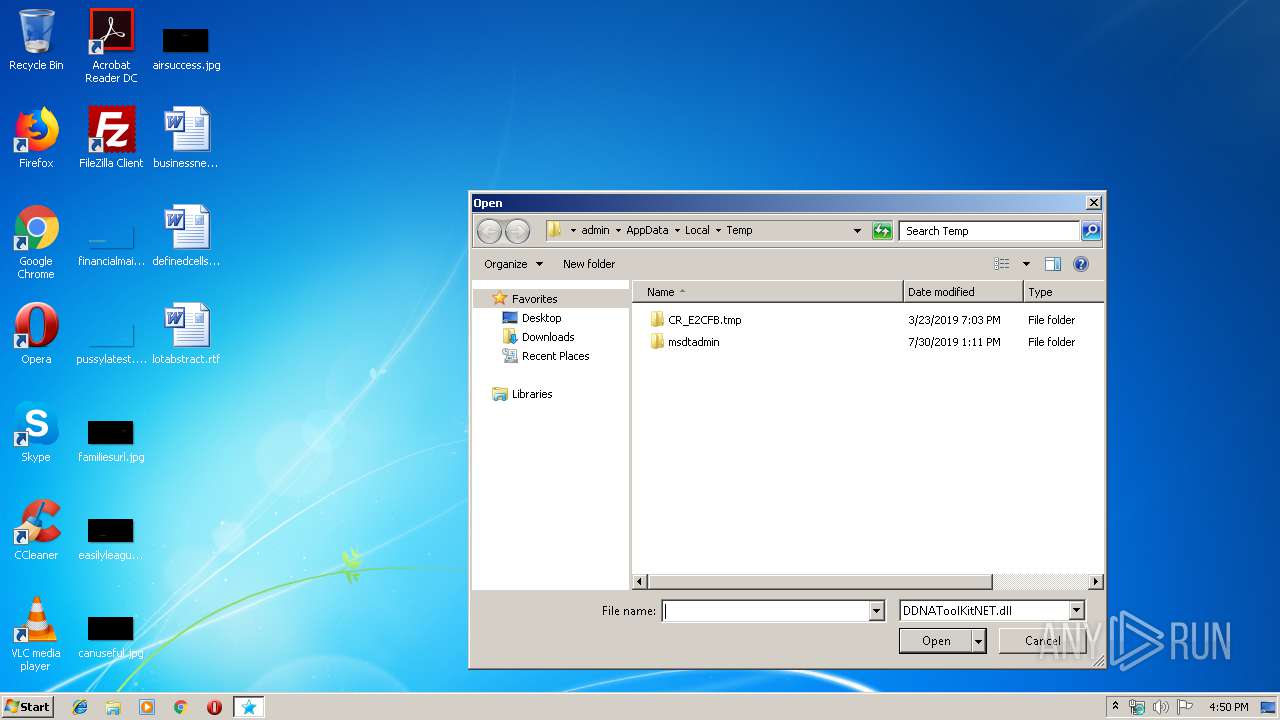Open Recent Places in Favorites
The image size is (1280, 720).
555,356
